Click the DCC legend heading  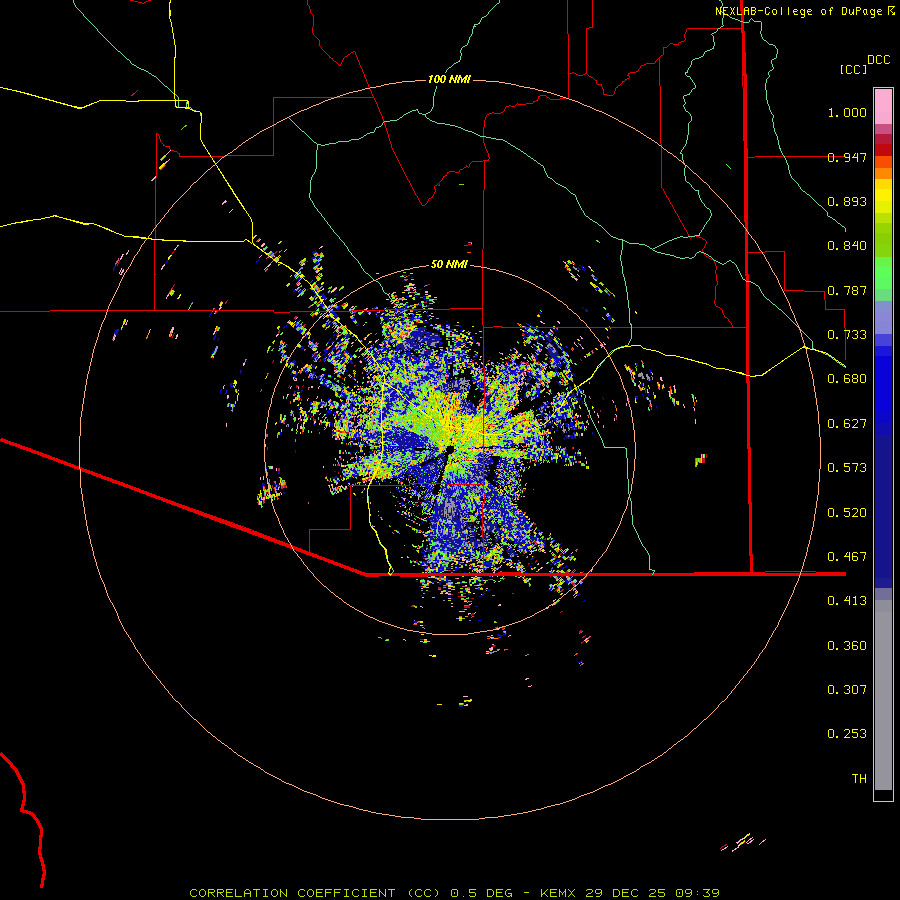879,60
